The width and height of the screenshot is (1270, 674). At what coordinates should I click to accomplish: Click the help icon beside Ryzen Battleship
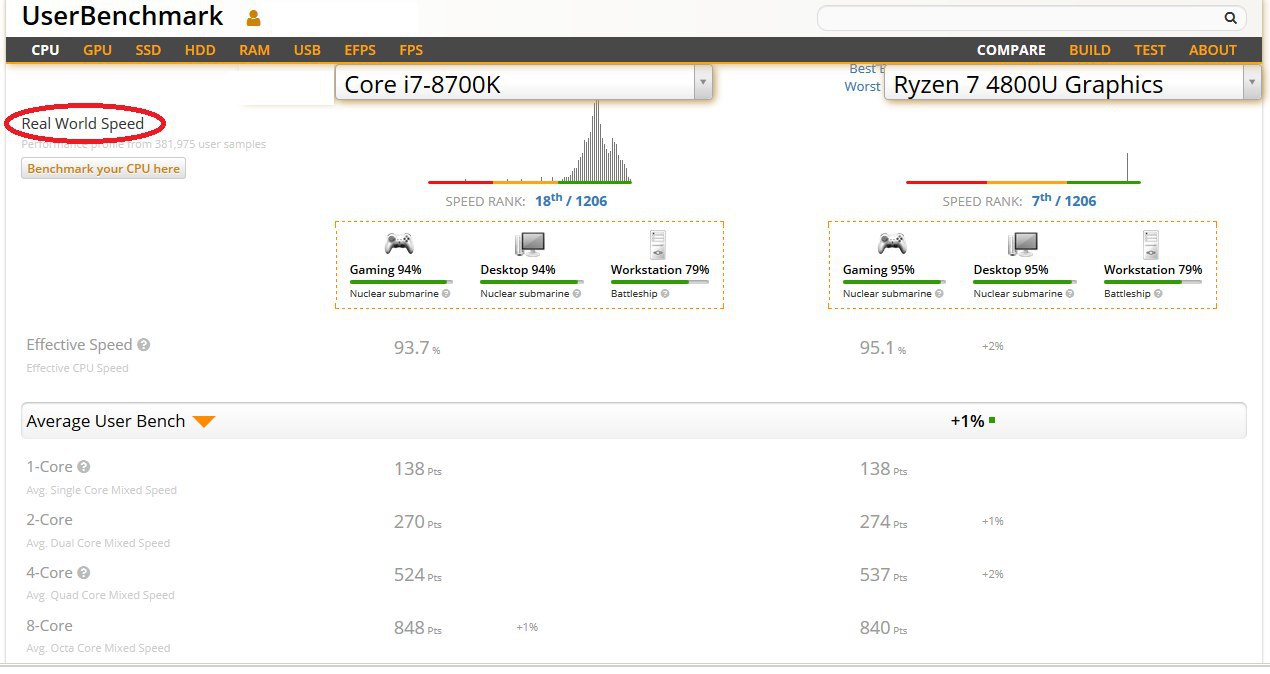point(1158,294)
